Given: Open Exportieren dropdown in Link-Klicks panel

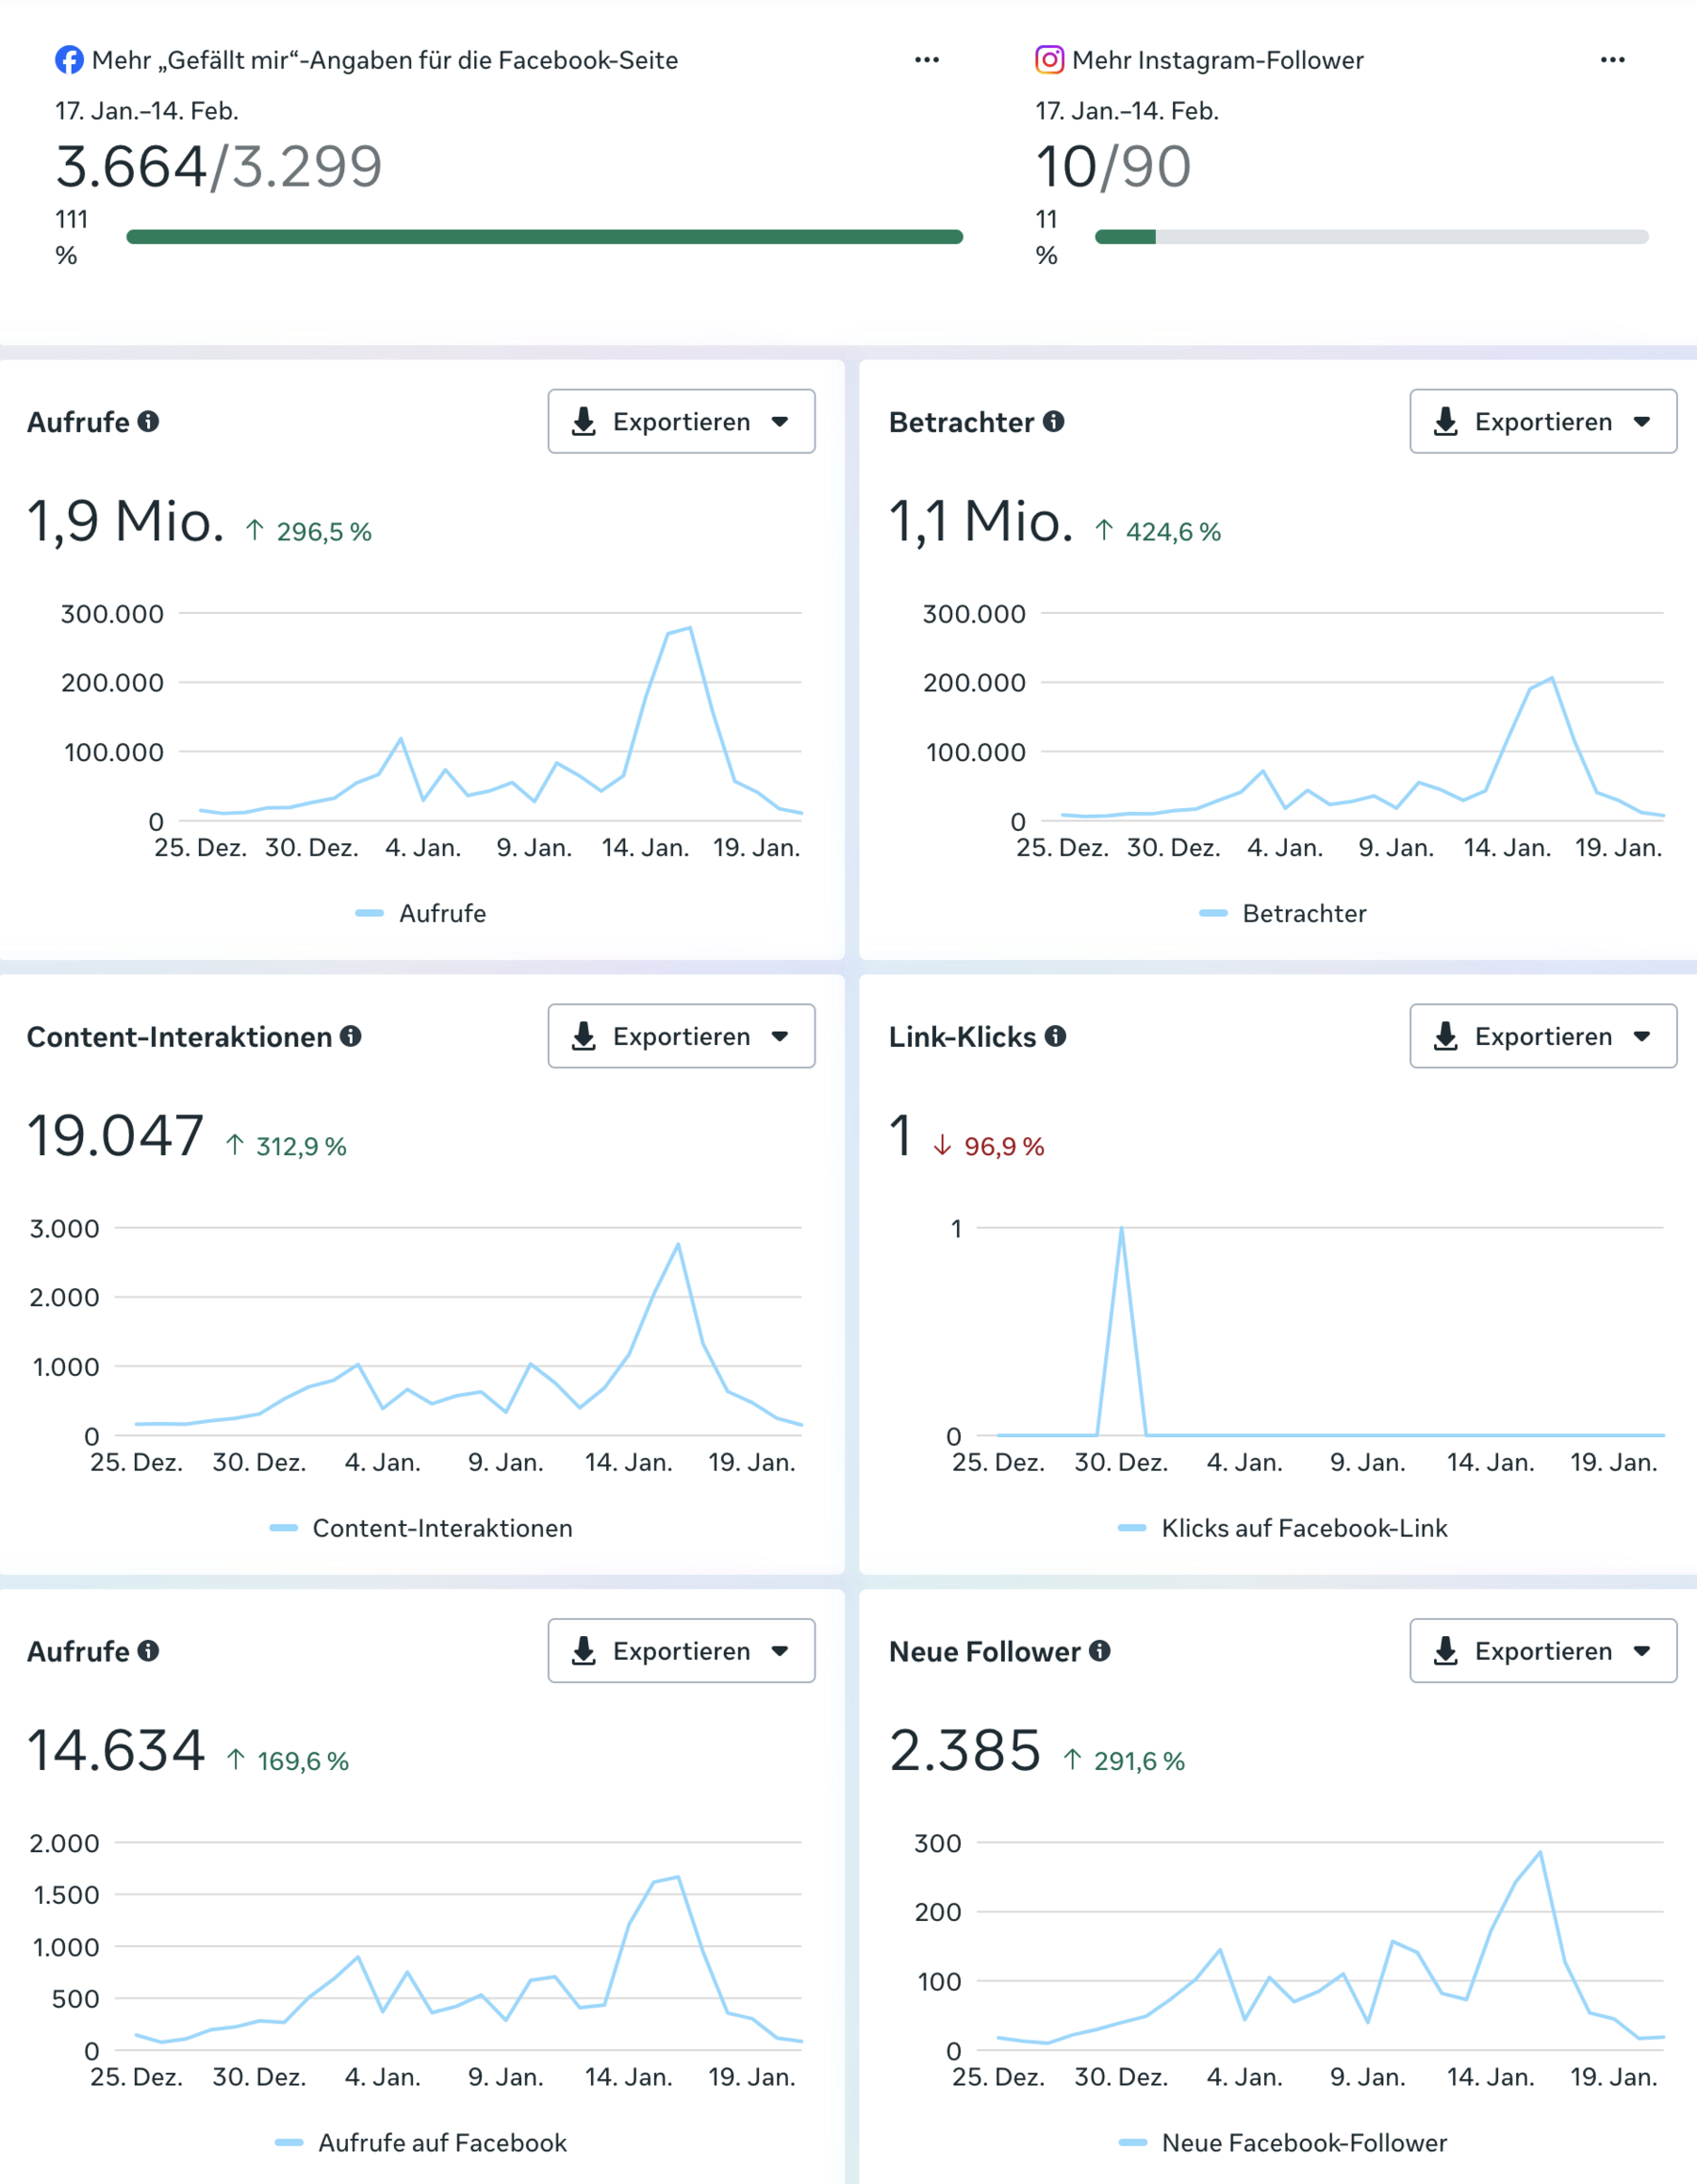Looking at the screenshot, I should [1542, 1036].
